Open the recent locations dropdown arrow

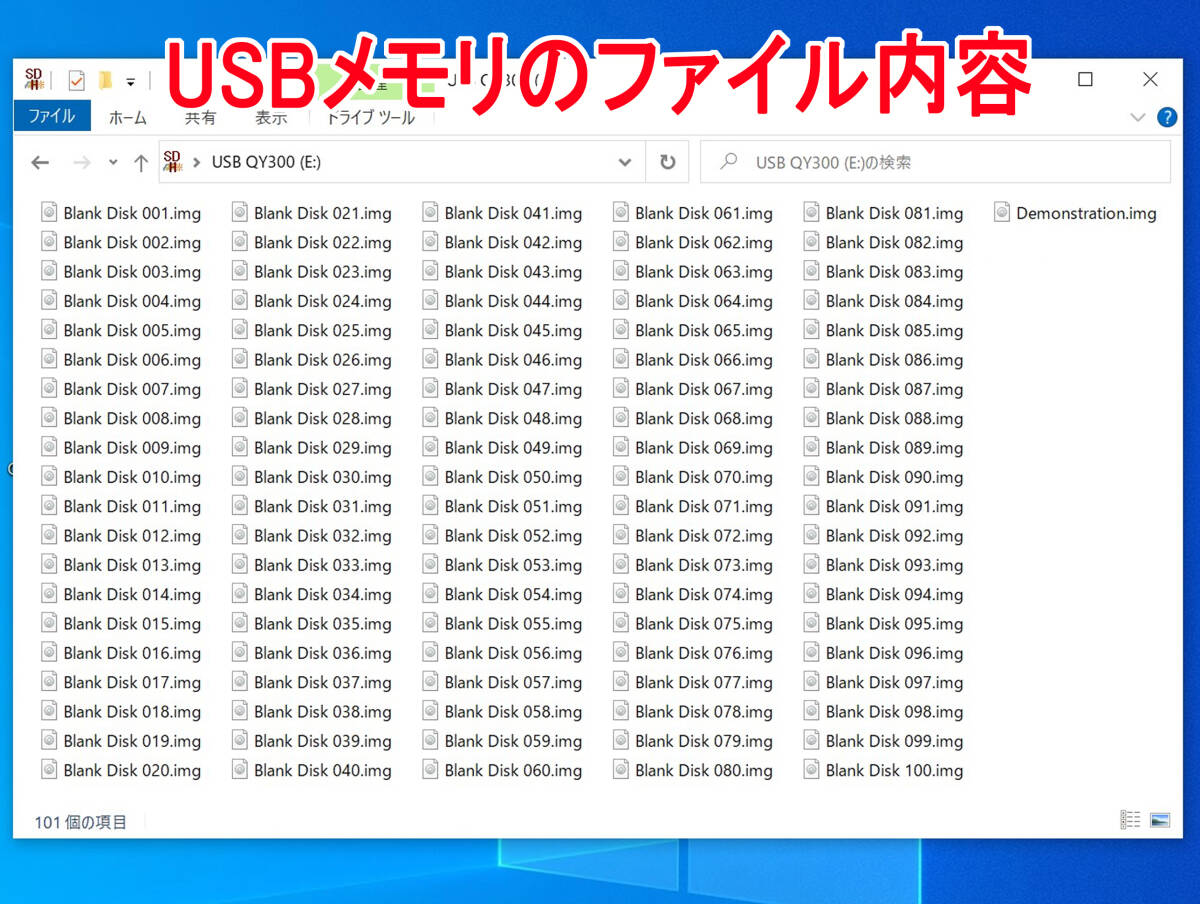click(x=113, y=162)
